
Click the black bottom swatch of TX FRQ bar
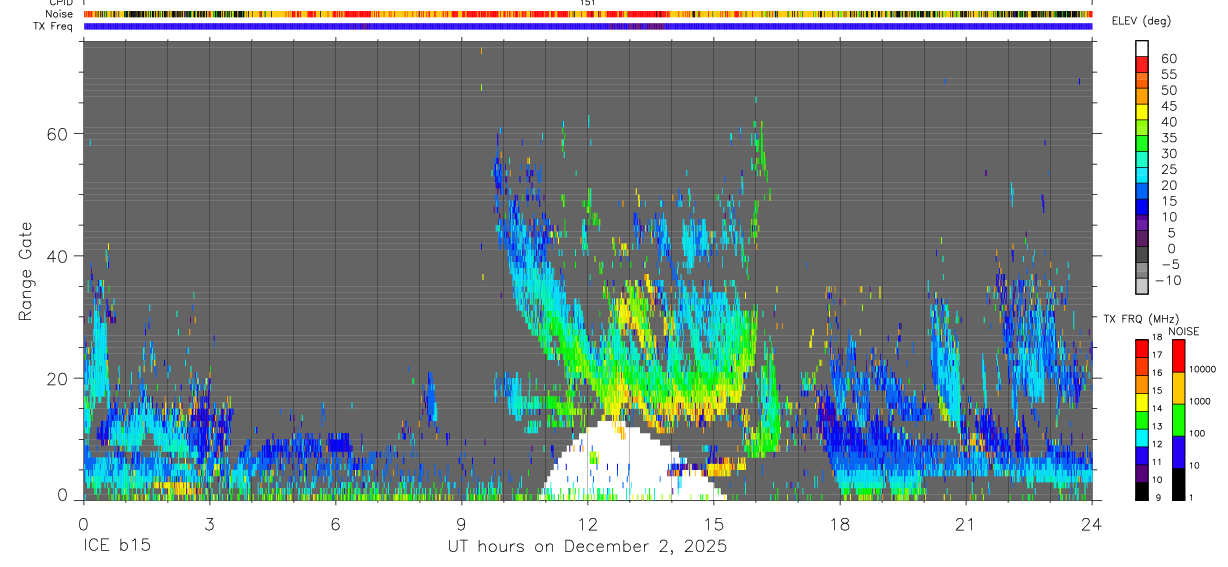tap(1142, 490)
